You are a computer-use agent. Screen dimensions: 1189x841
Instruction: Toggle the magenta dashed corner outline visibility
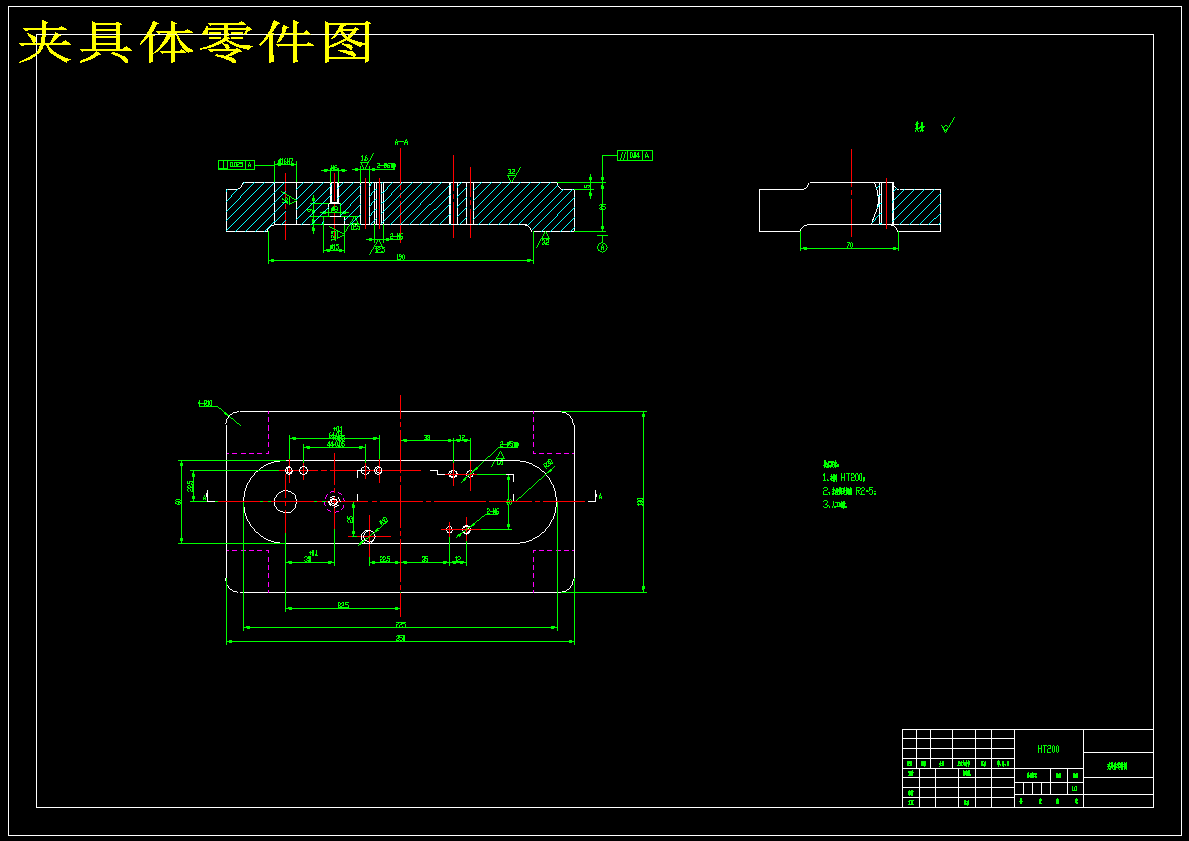[249, 432]
